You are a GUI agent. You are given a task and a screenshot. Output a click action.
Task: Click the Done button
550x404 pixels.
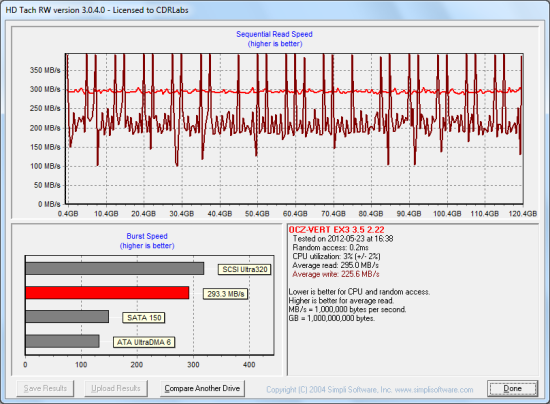[512, 389]
